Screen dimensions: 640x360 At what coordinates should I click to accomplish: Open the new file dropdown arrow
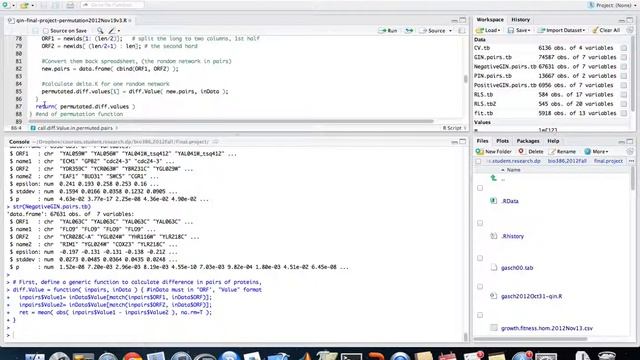13,5
